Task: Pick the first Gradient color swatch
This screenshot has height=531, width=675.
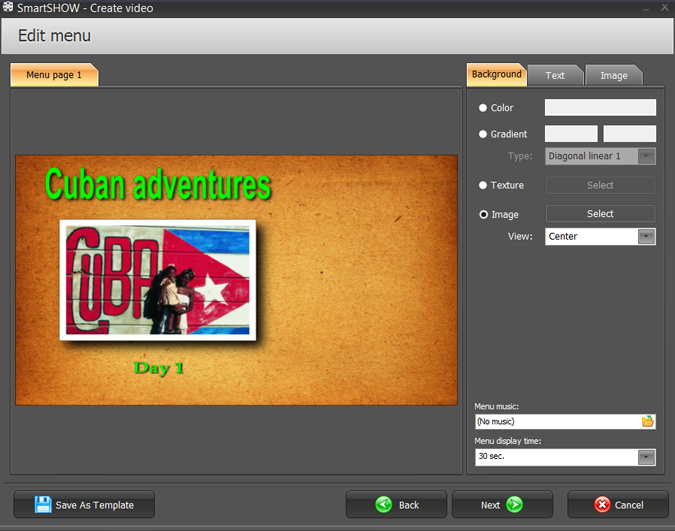Action: (x=571, y=134)
